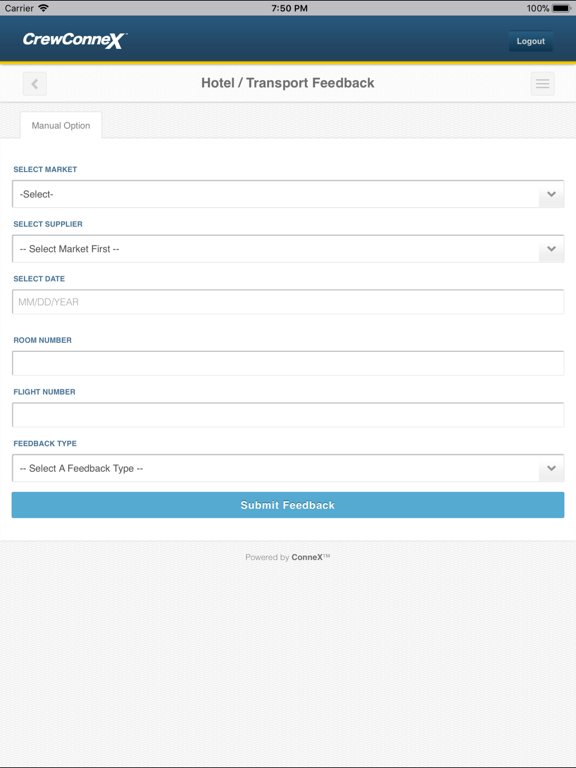Click the ROOM NUMBER label
Image resolution: width=576 pixels, height=768 pixels.
pyautogui.click(x=43, y=340)
